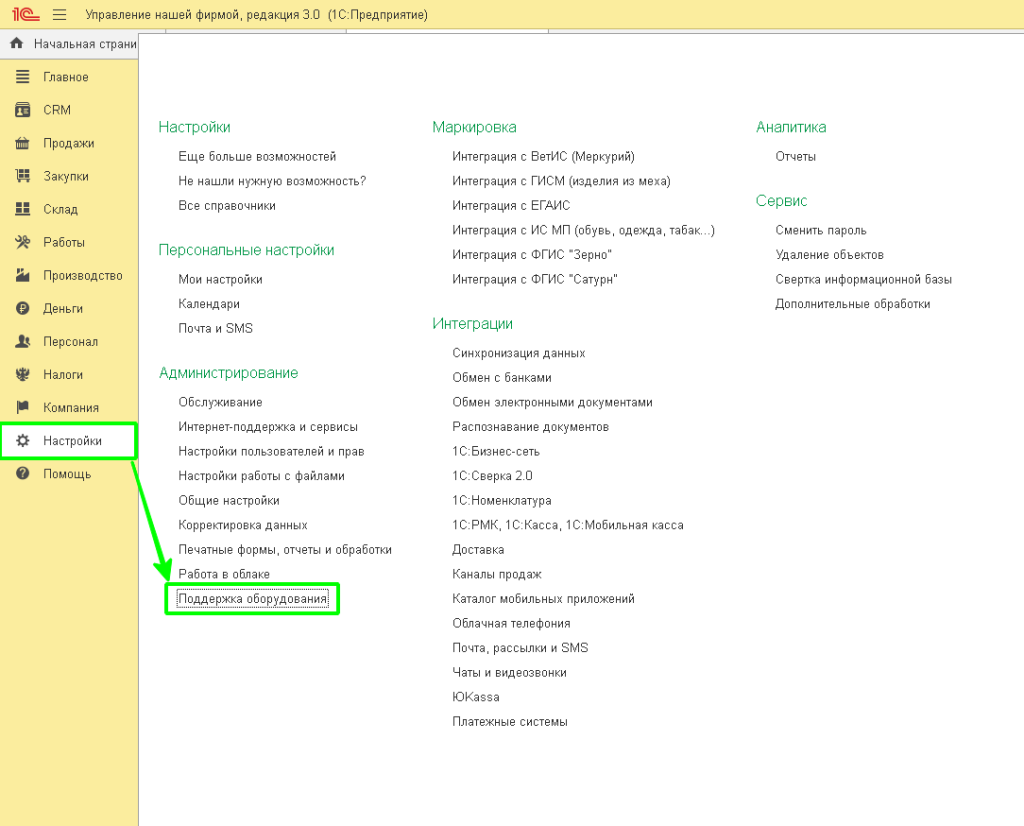Click the home icon on start page tab
1024x826 pixels.
click(x=16, y=44)
